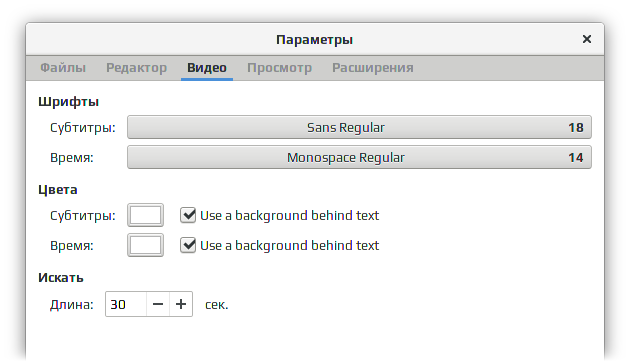Close the Параметры dialog
The height and width of the screenshot is (361, 630).
coord(587,39)
